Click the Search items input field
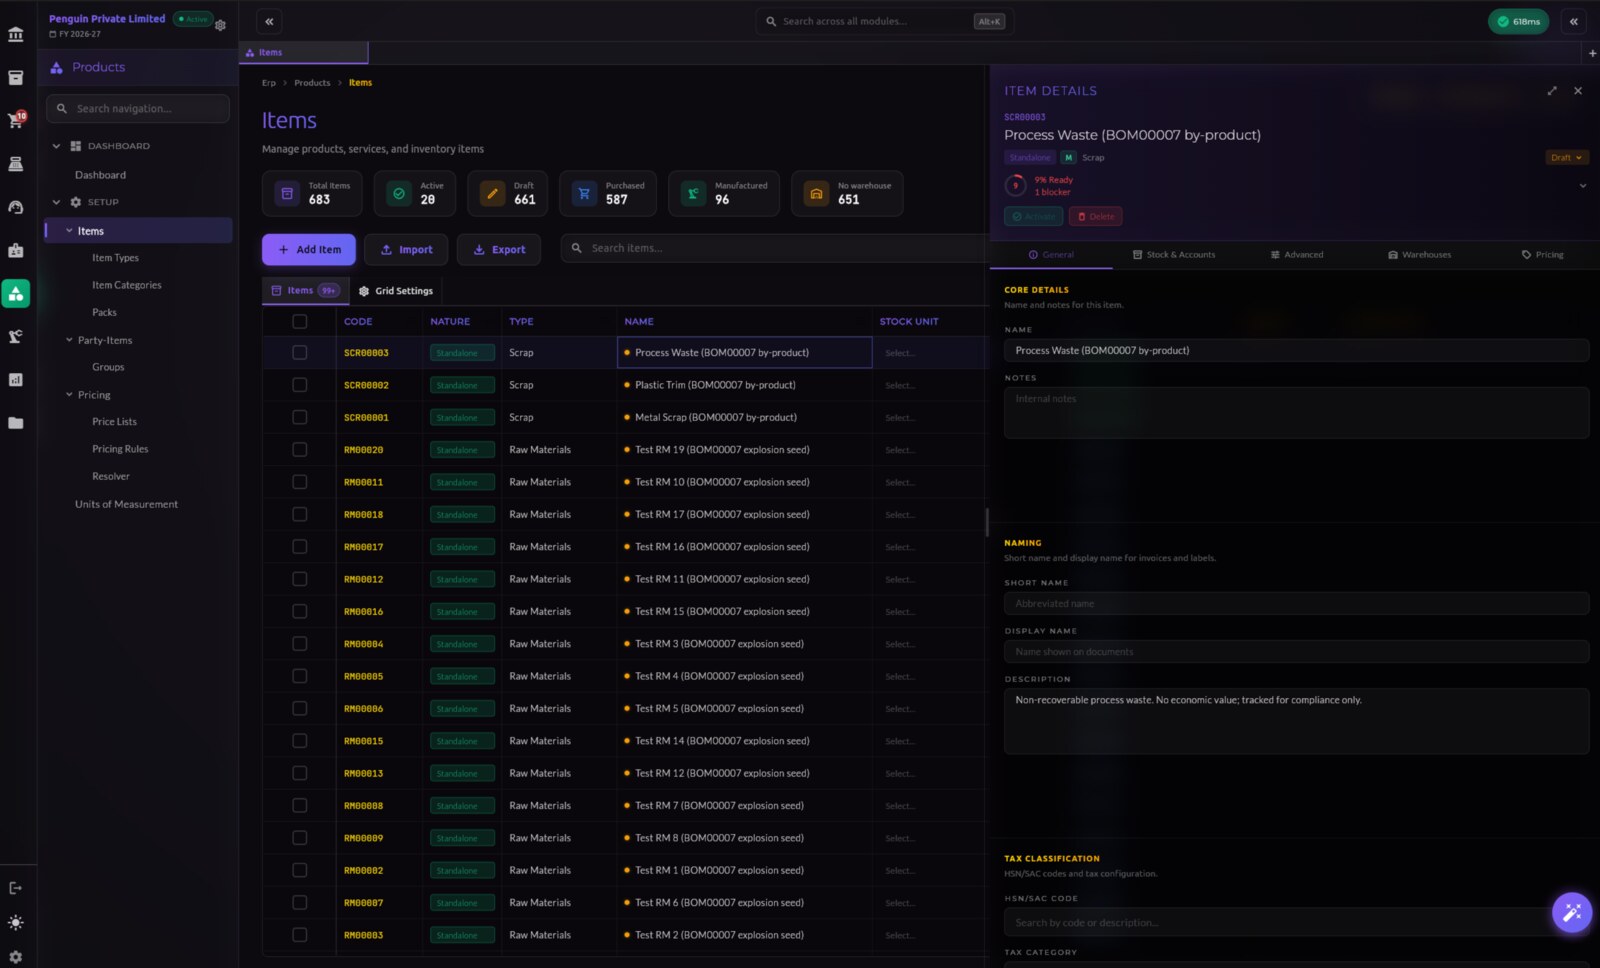1600x968 pixels. [775, 248]
